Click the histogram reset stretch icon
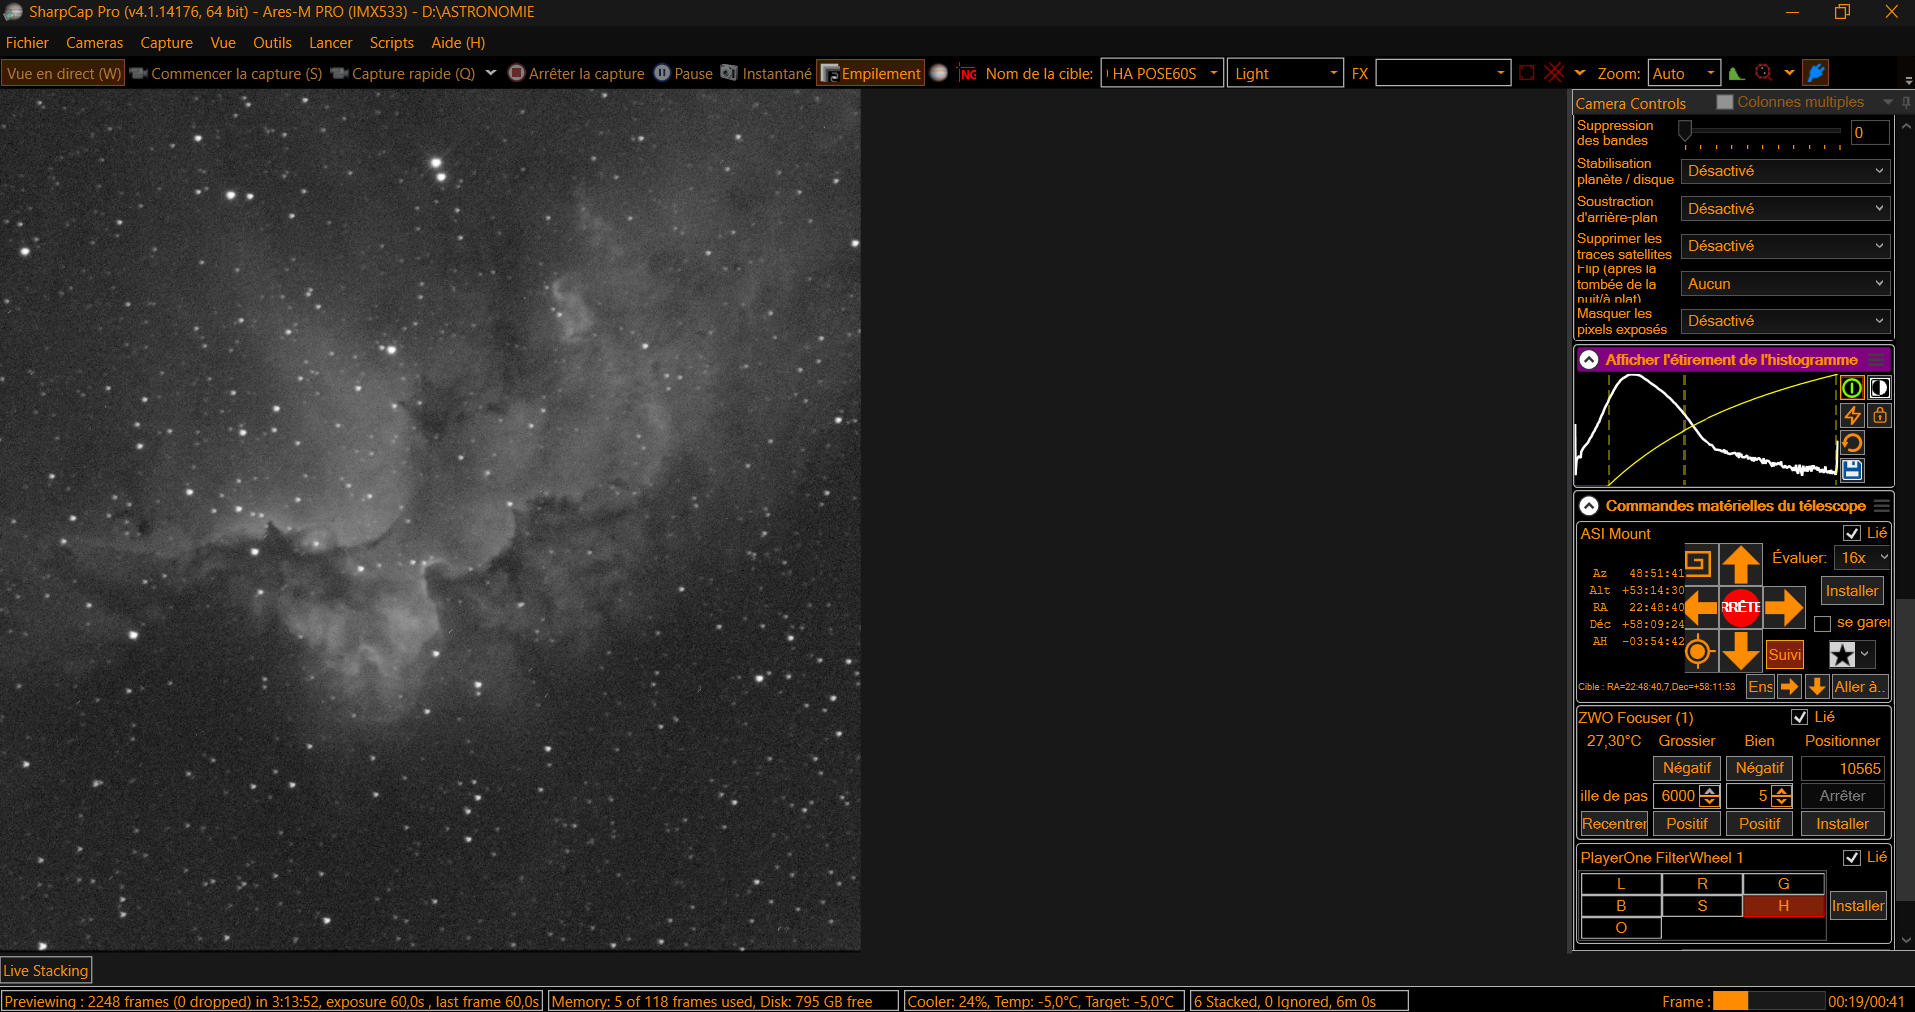The image size is (1915, 1012). pos(1852,443)
